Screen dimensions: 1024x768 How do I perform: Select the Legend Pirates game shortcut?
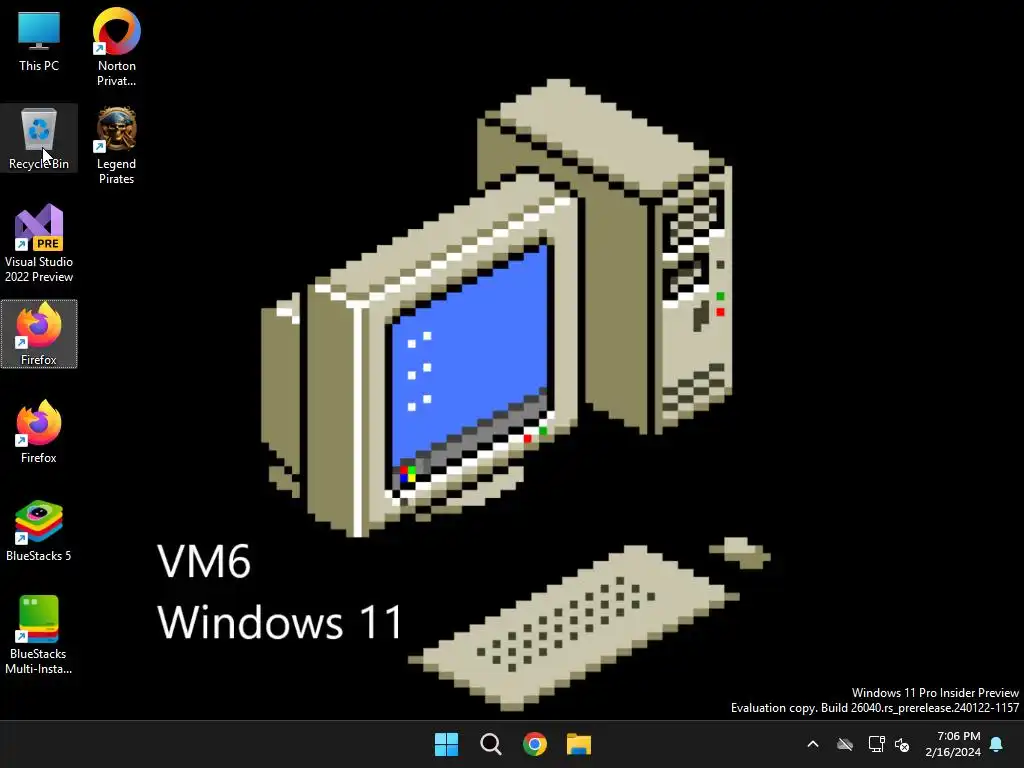point(116,145)
